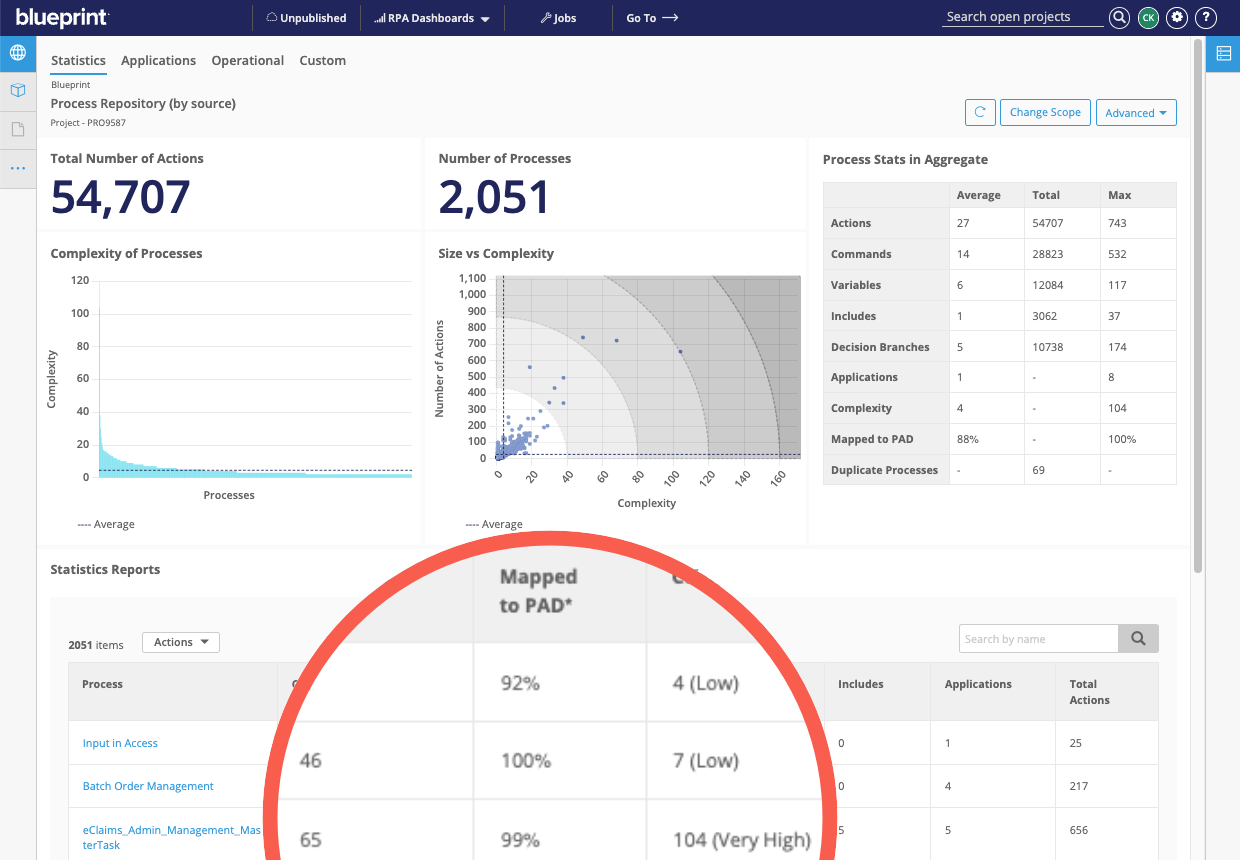
Task: Expand the Advanced dropdown menu
Action: 1136,112
